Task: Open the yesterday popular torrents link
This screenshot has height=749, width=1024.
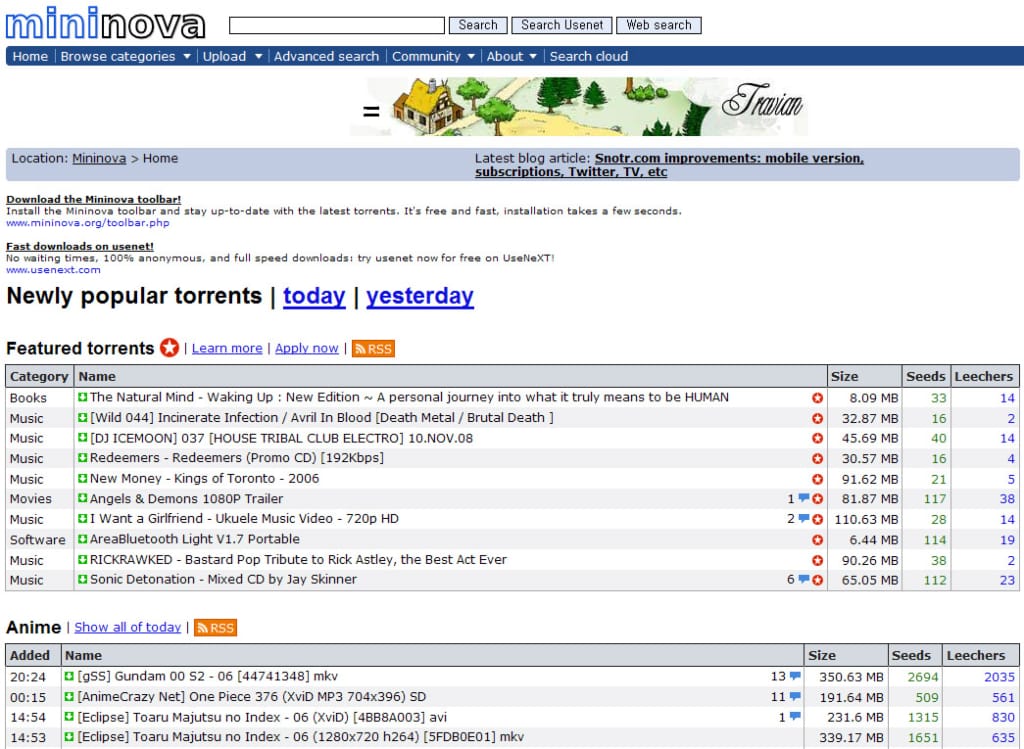Action: 420,296
